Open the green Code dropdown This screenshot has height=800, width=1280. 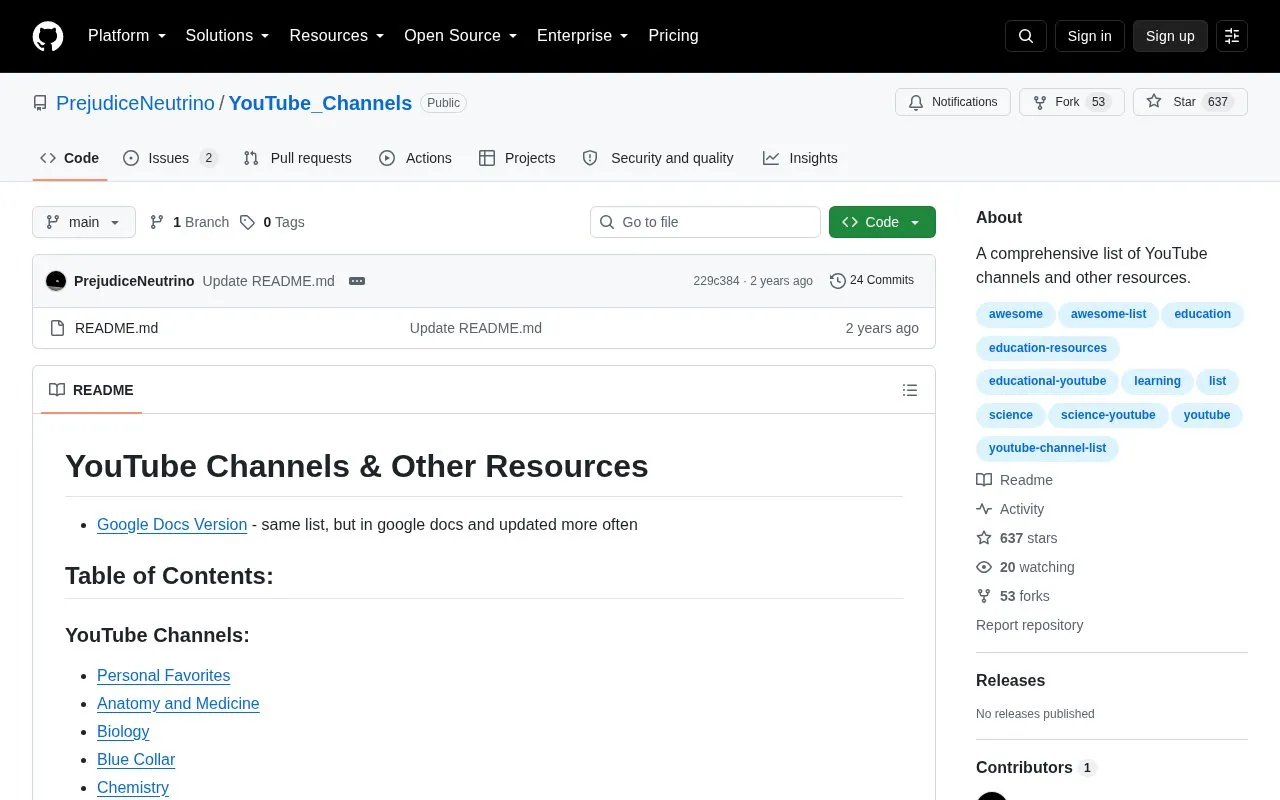882,222
